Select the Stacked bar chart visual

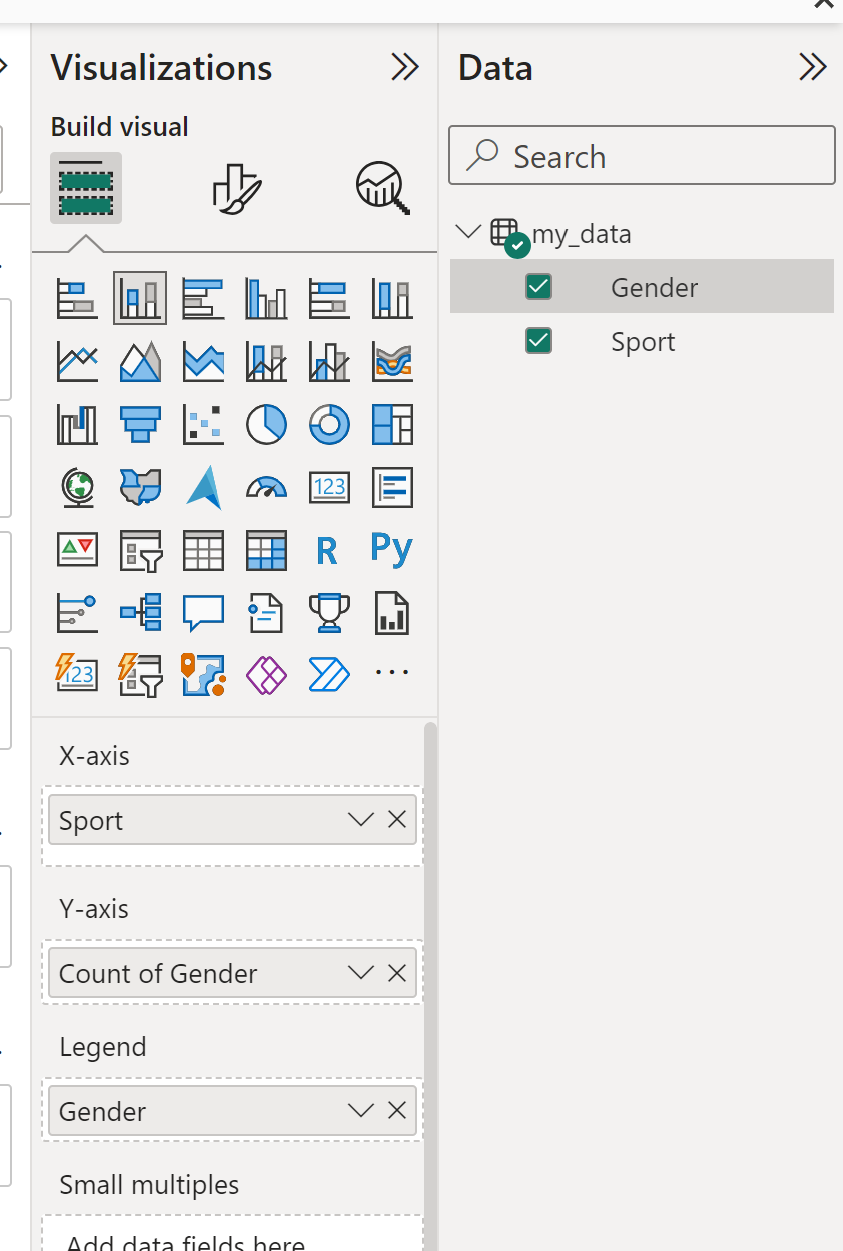tap(77, 299)
